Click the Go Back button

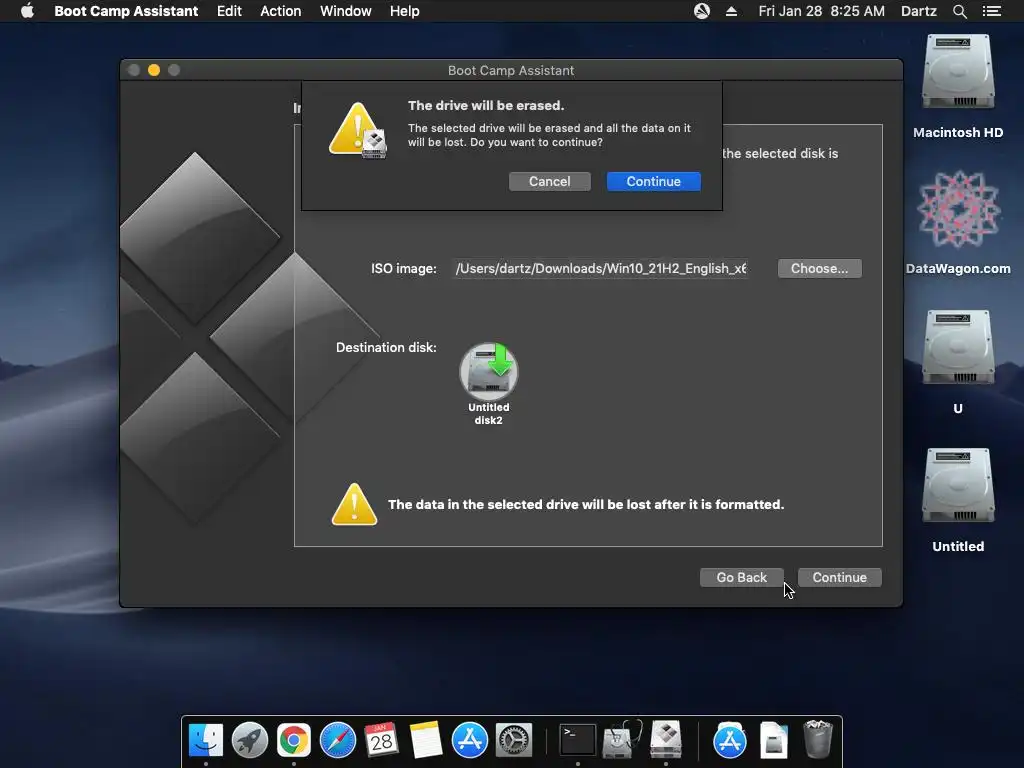(741, 577)
